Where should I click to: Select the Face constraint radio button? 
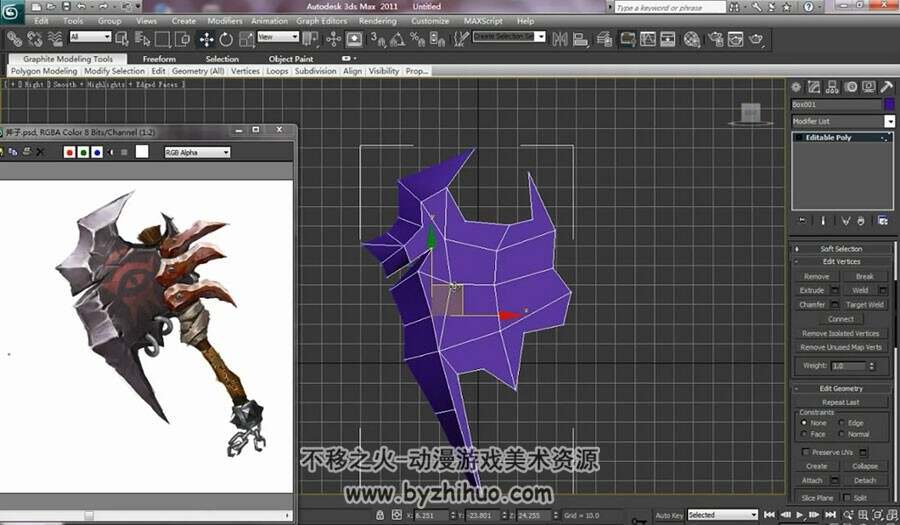(x=804, y=434)
